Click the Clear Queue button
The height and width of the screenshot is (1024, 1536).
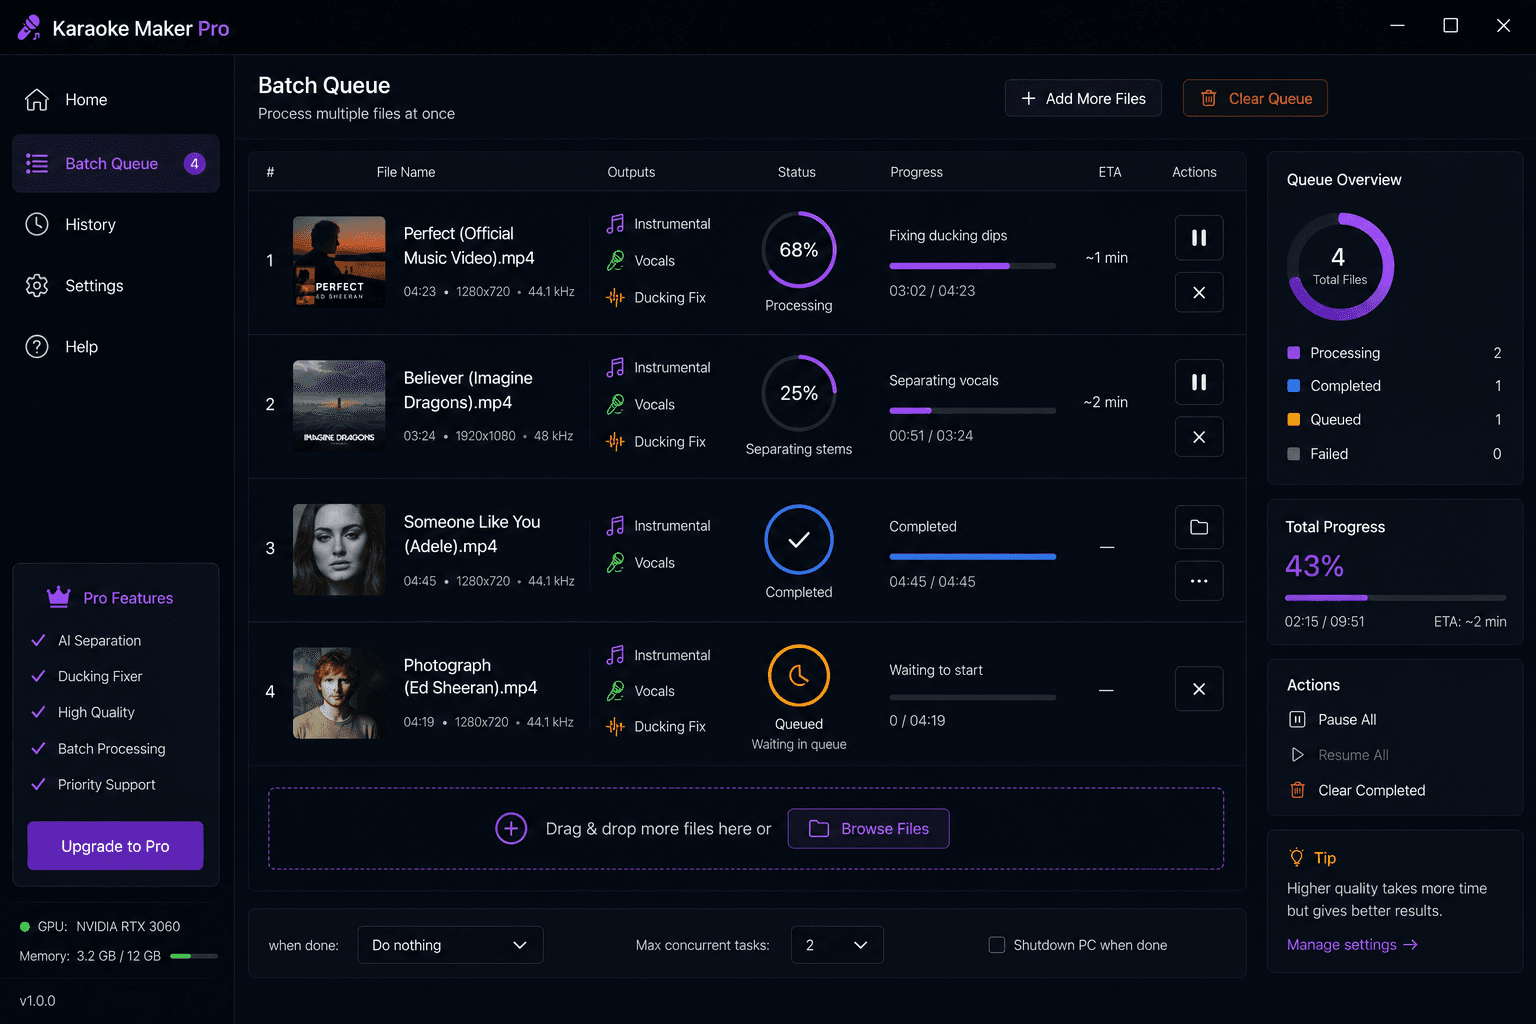(x=1255, y=98)
